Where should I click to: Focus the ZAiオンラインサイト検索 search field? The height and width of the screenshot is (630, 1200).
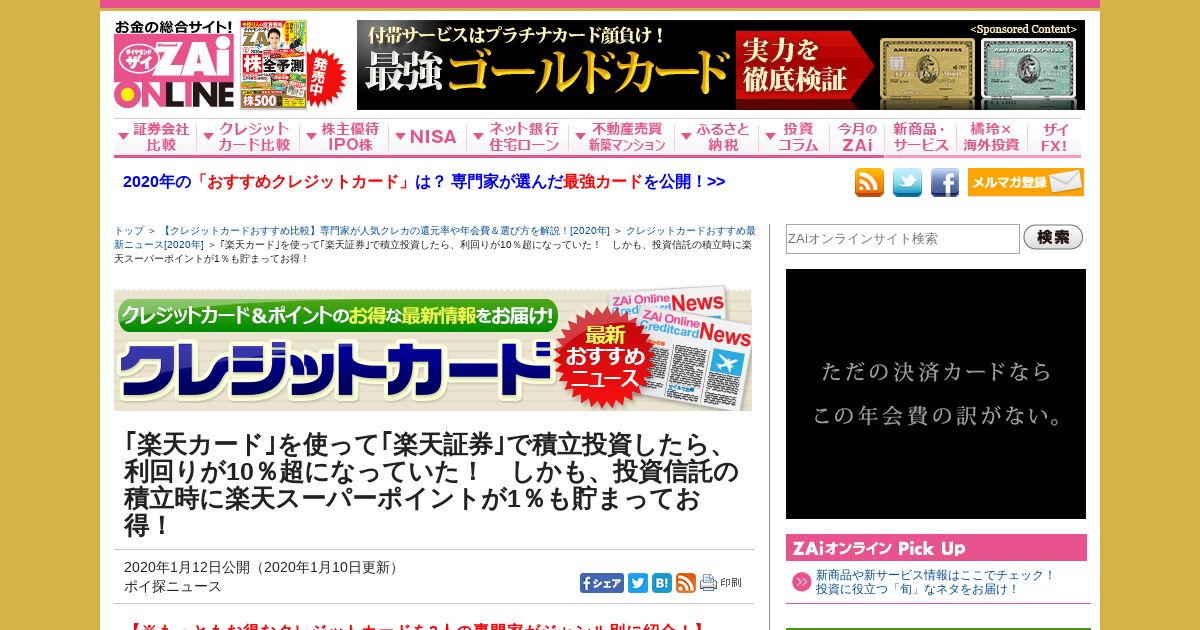coord(903,239)
